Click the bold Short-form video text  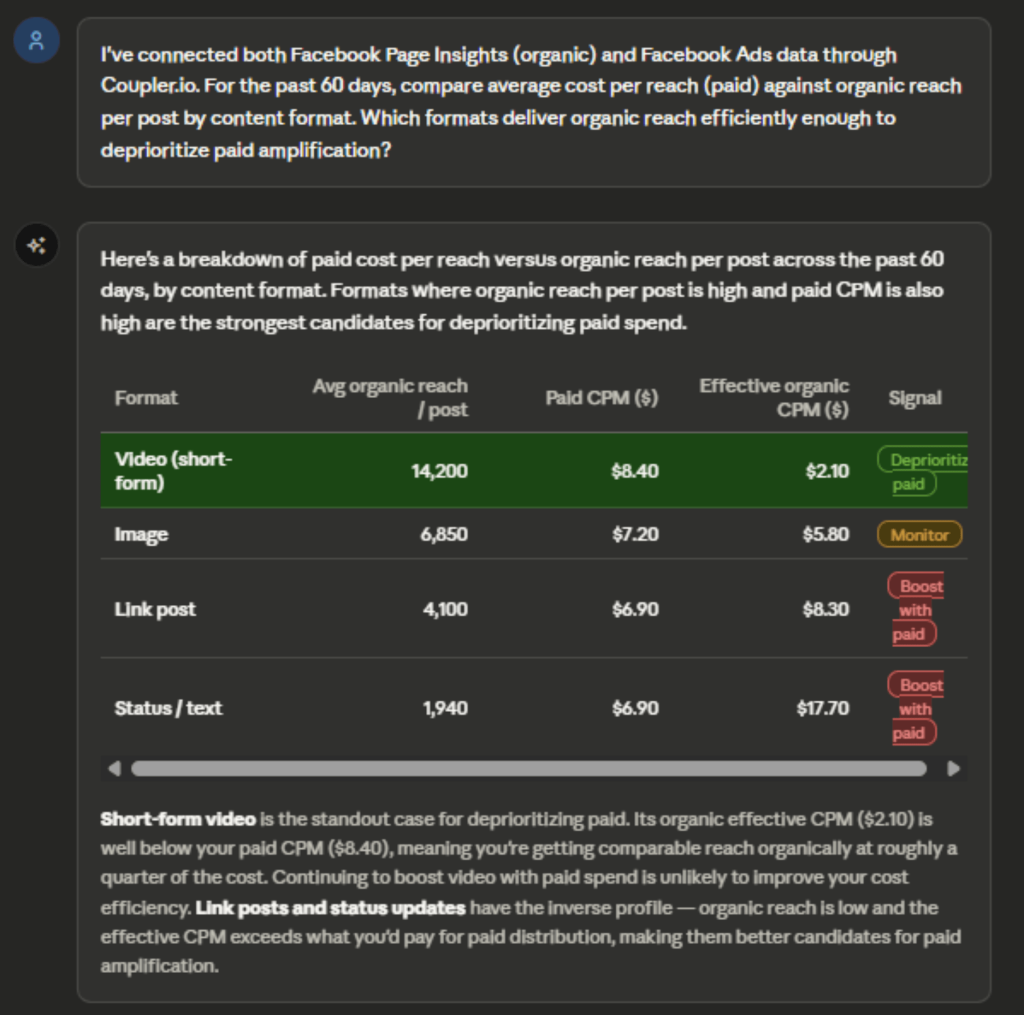point(178,819)
